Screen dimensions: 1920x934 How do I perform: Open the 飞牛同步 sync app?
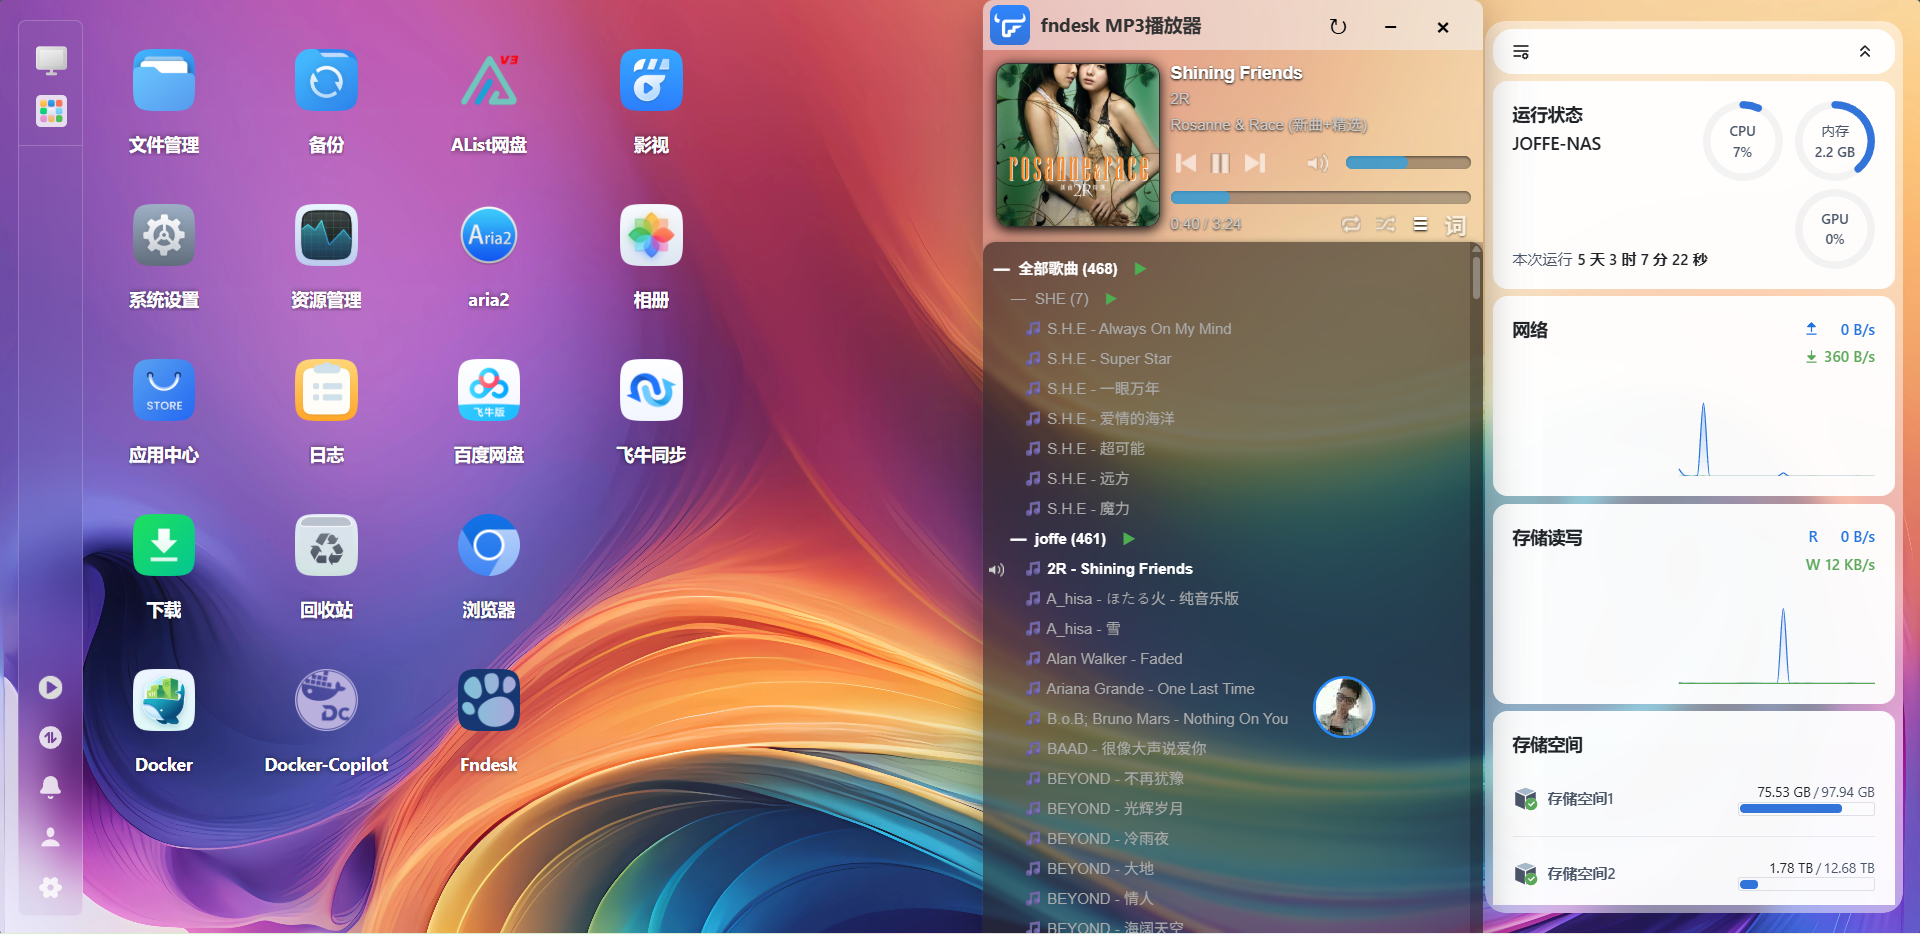(x=650, y=390)
